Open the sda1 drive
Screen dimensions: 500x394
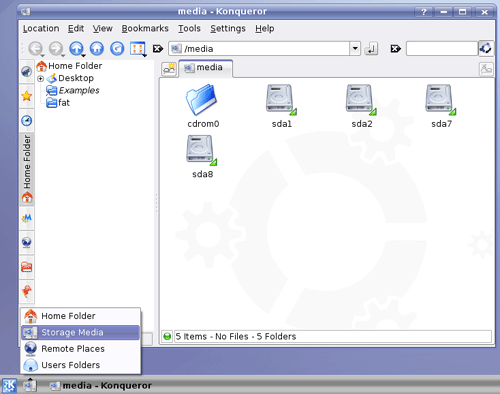tap(282, 106)
